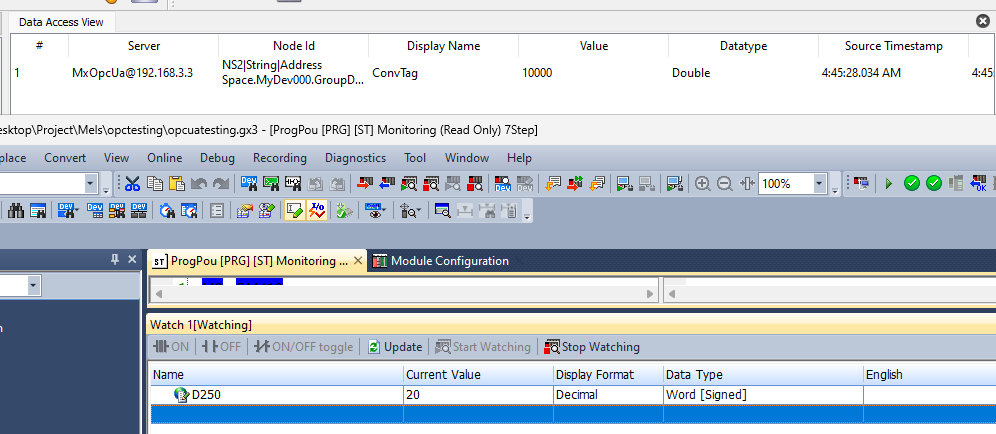This screenshot has height=434, width=996.
Task: Open Find Device (Dev binoculars) icon
Action: tap(249, 184)
